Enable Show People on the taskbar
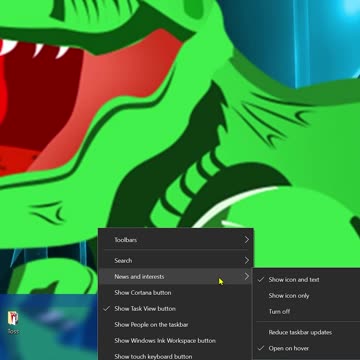This screenshot has height=360, width=360. pyautogui.click(x=176, y=324)
